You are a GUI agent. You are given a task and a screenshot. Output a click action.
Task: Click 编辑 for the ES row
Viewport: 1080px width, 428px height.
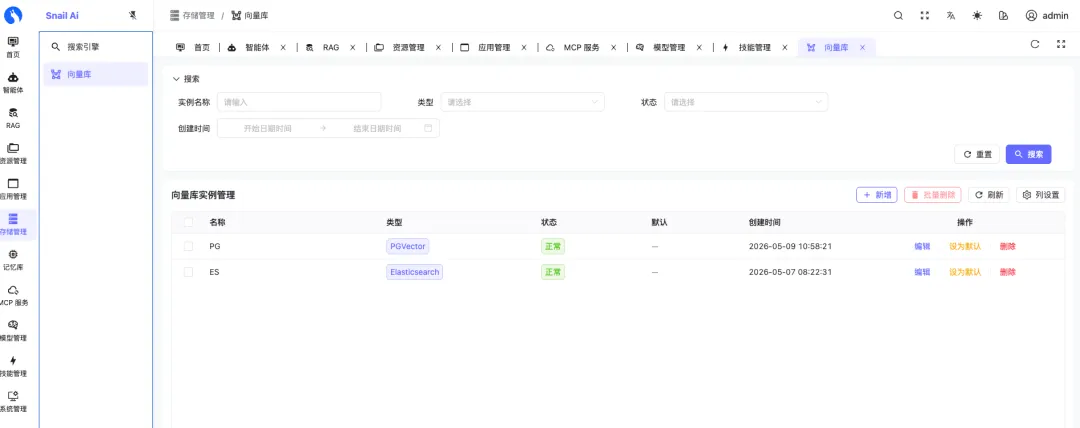[922, 272]
